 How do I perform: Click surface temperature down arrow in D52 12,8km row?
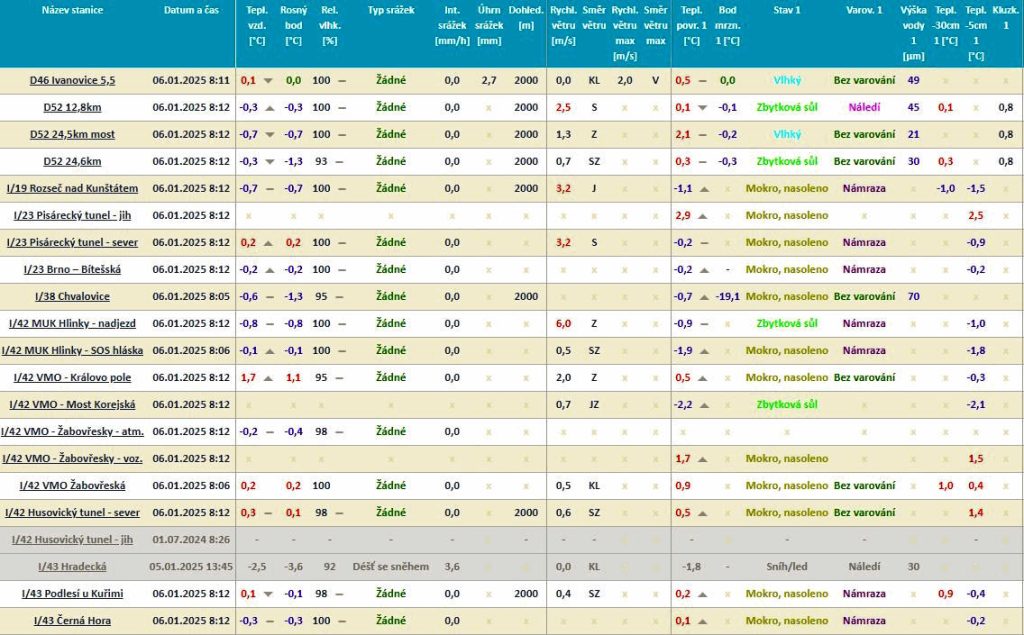coord(702,108)
